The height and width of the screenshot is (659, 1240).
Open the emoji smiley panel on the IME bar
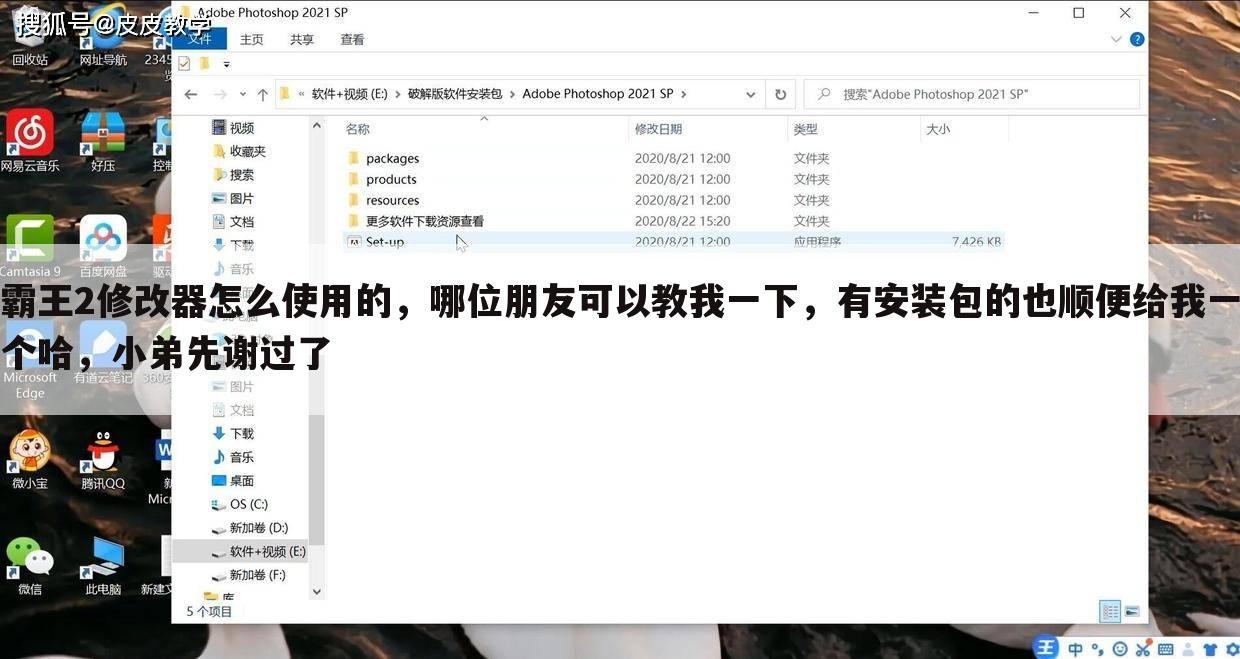pos(1119,649)
